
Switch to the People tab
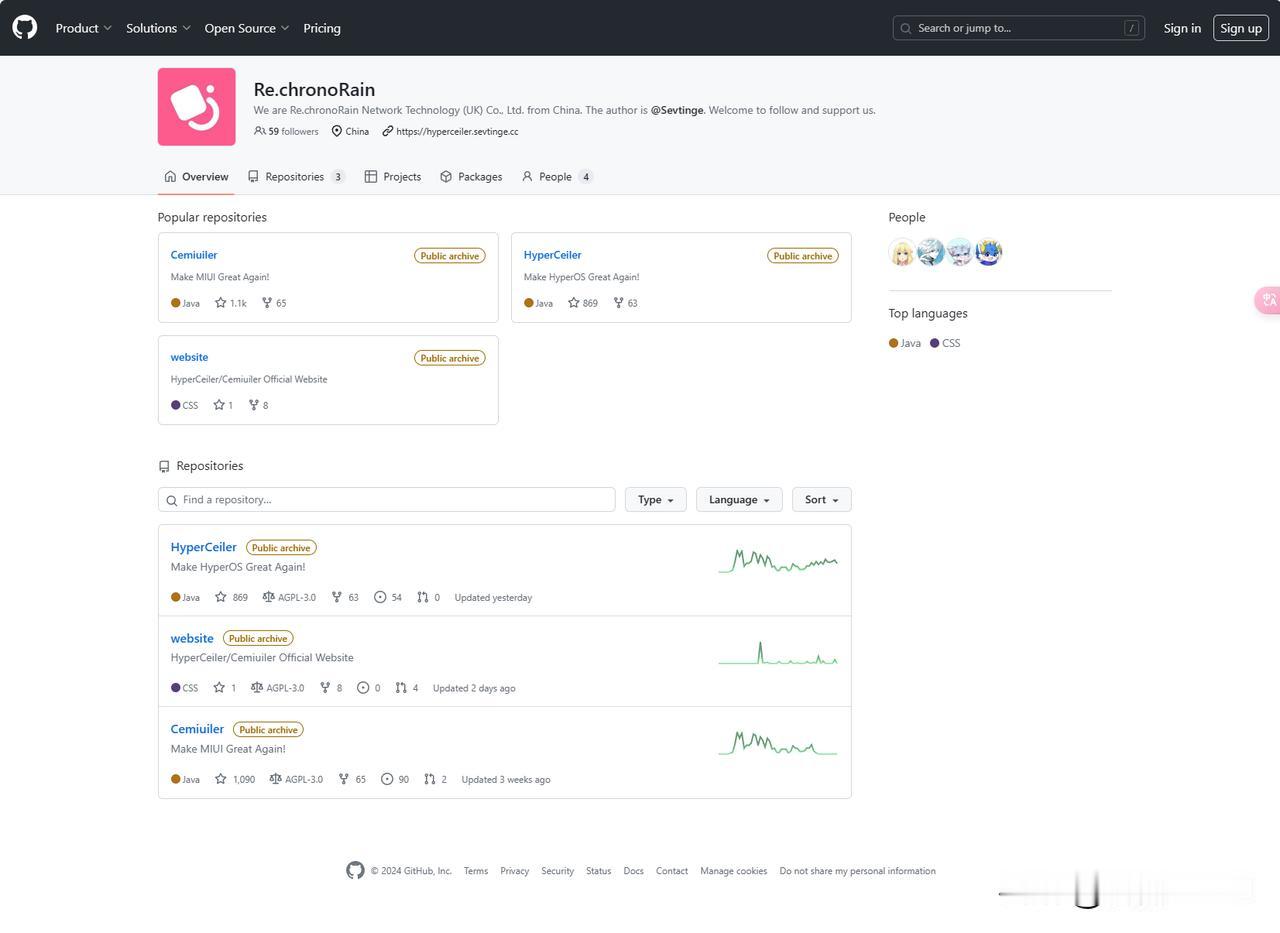pyautogui.click(x=557, y=177)
